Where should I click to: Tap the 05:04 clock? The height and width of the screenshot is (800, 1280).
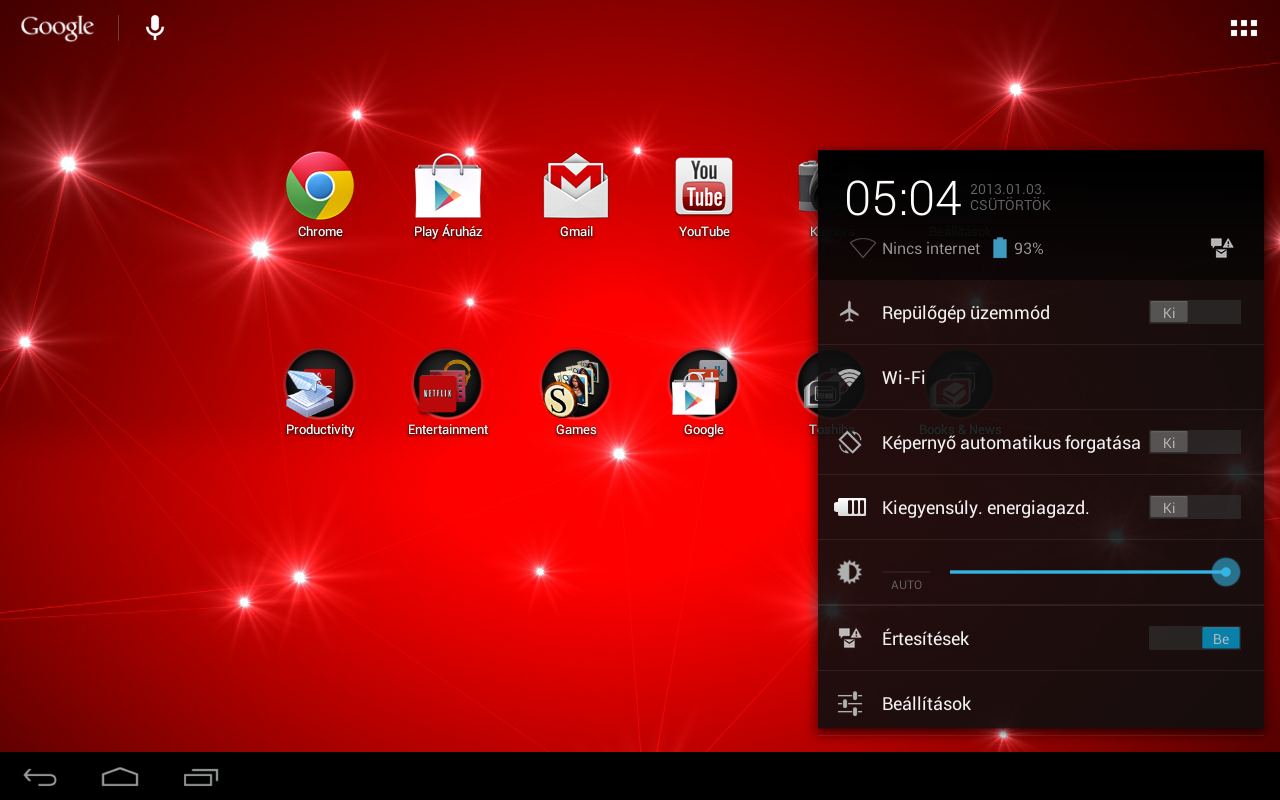[x=903, y=199]
